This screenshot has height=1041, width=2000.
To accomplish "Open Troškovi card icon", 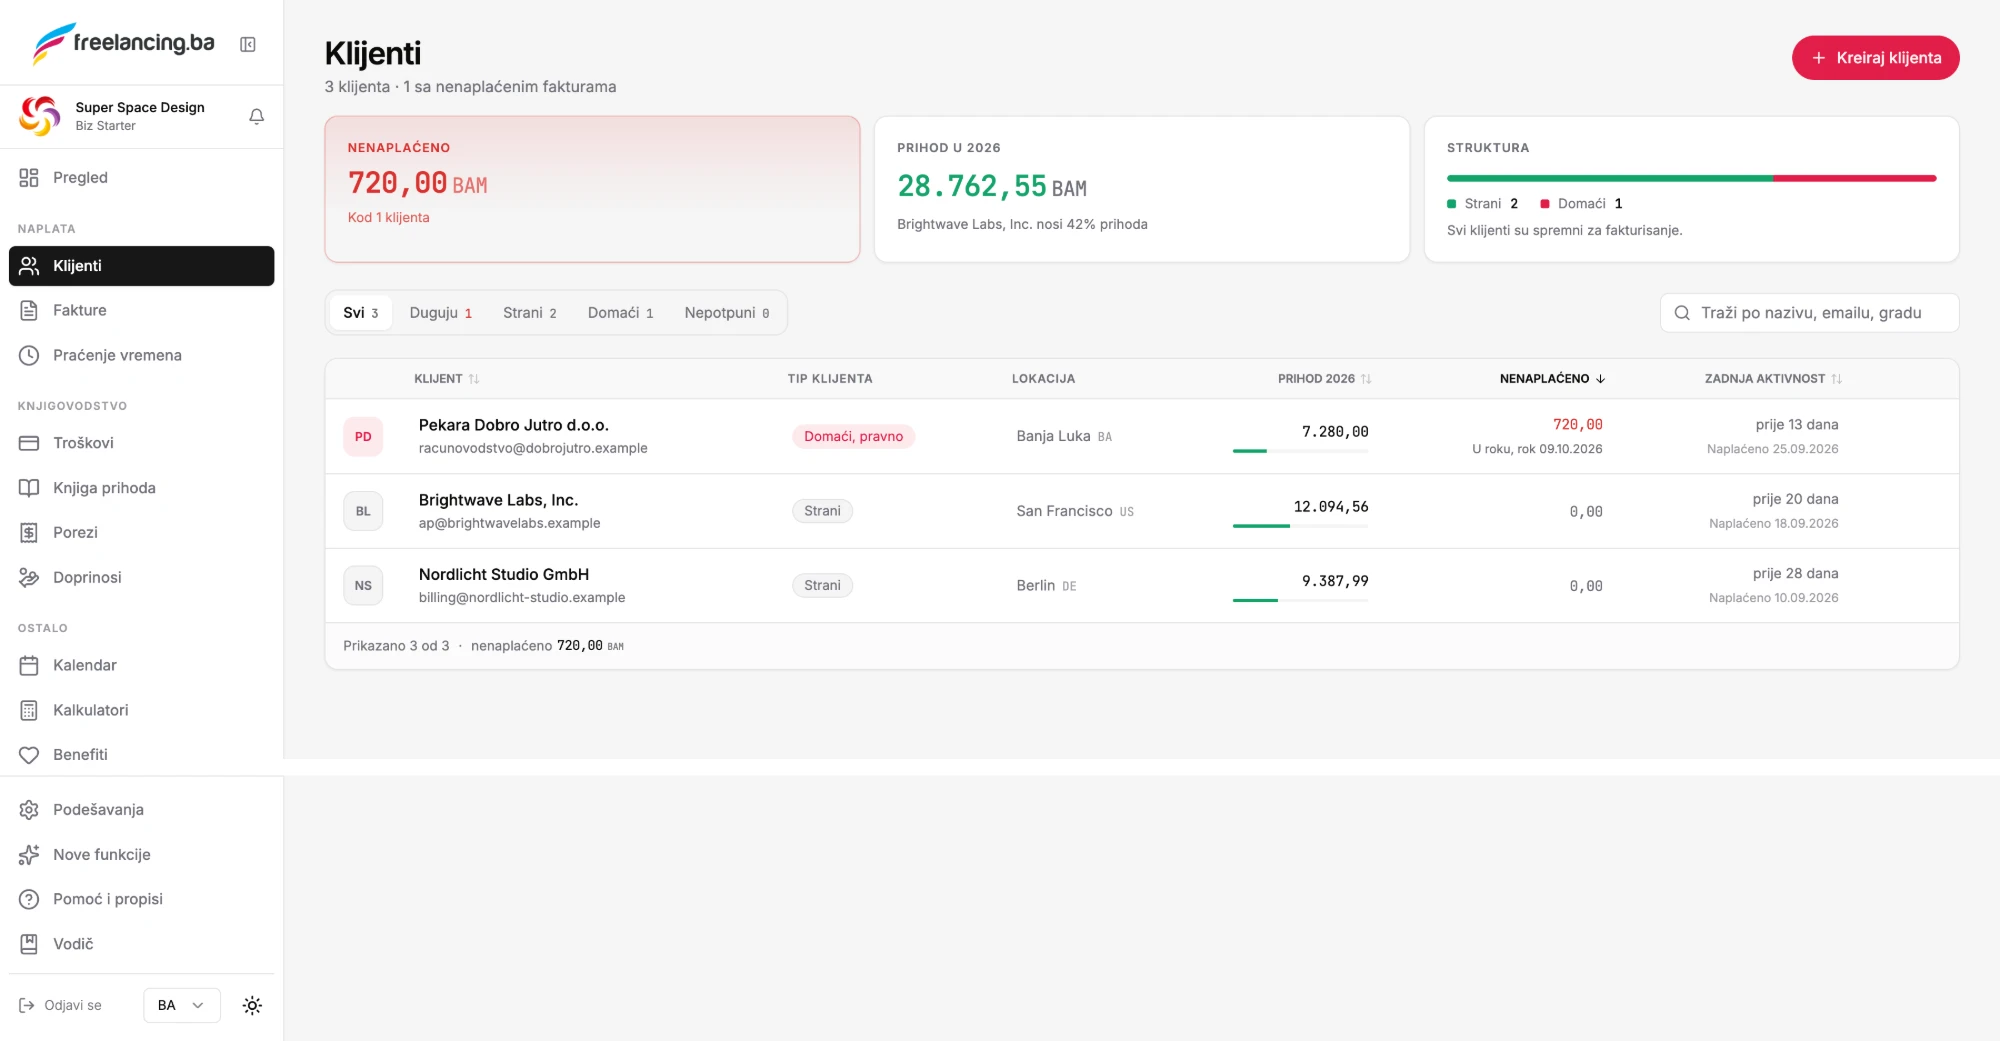I will [29, 443].
